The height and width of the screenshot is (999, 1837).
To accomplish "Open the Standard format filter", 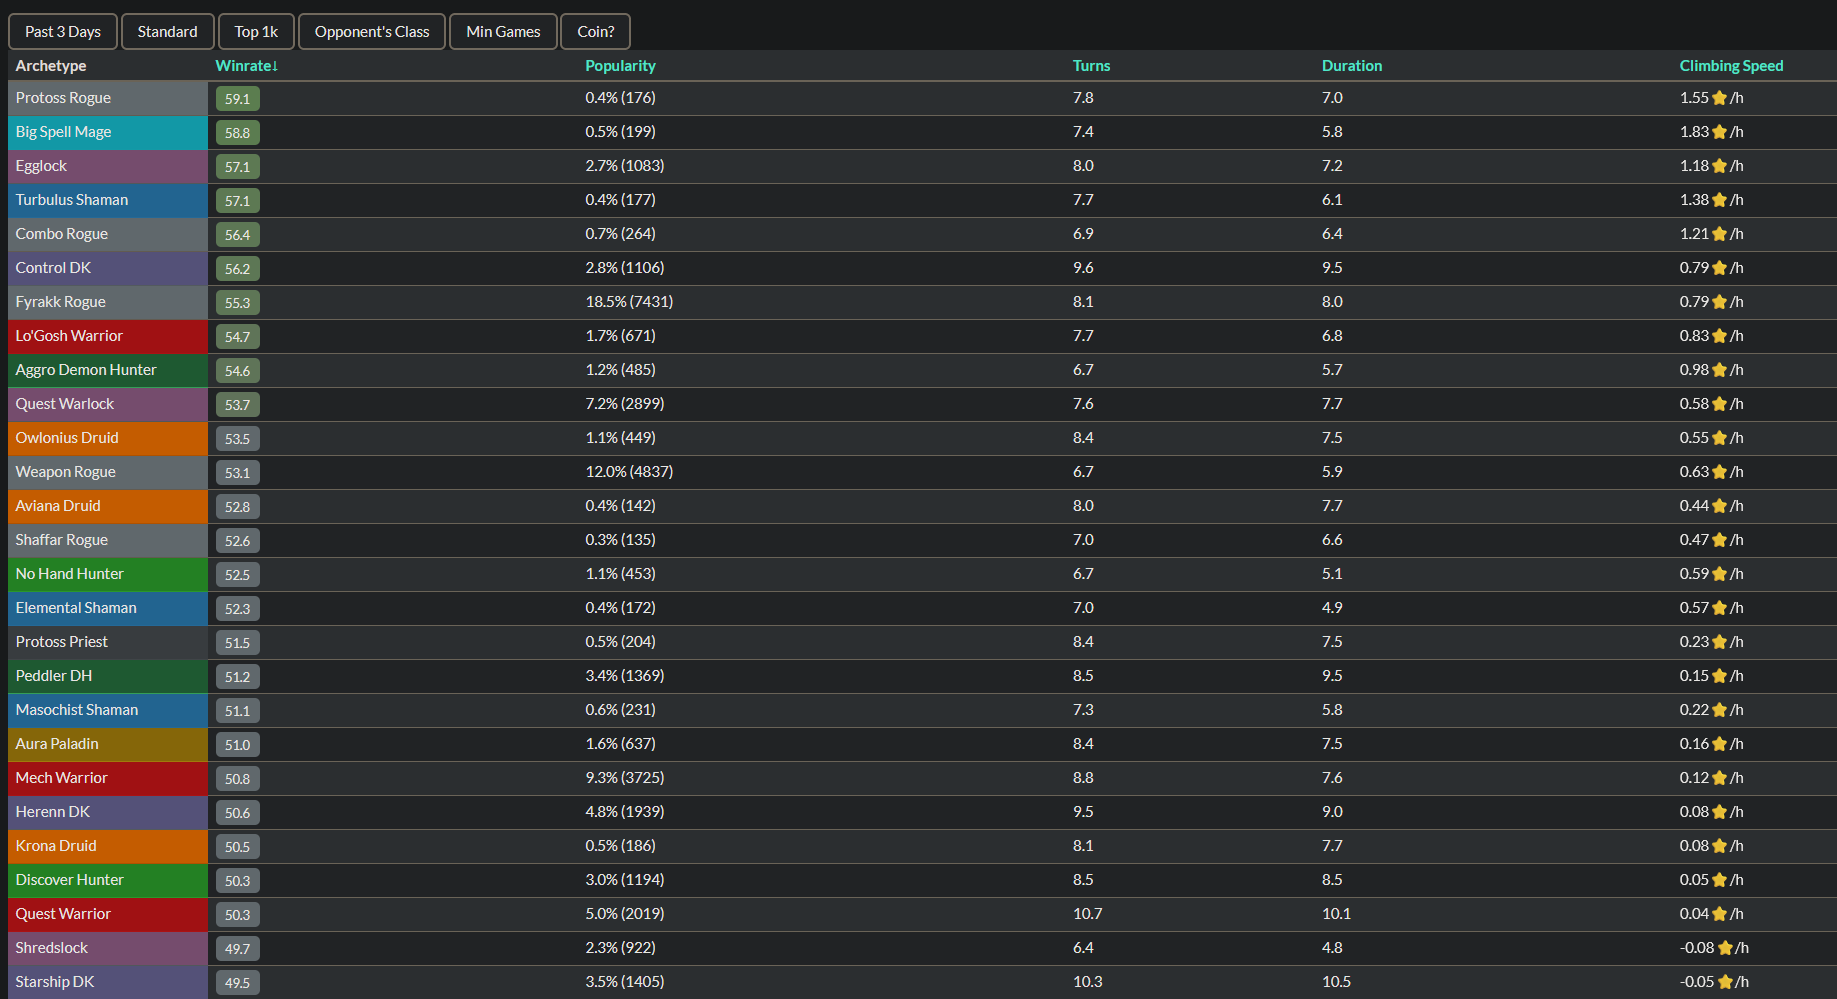I will click(167, 32).
